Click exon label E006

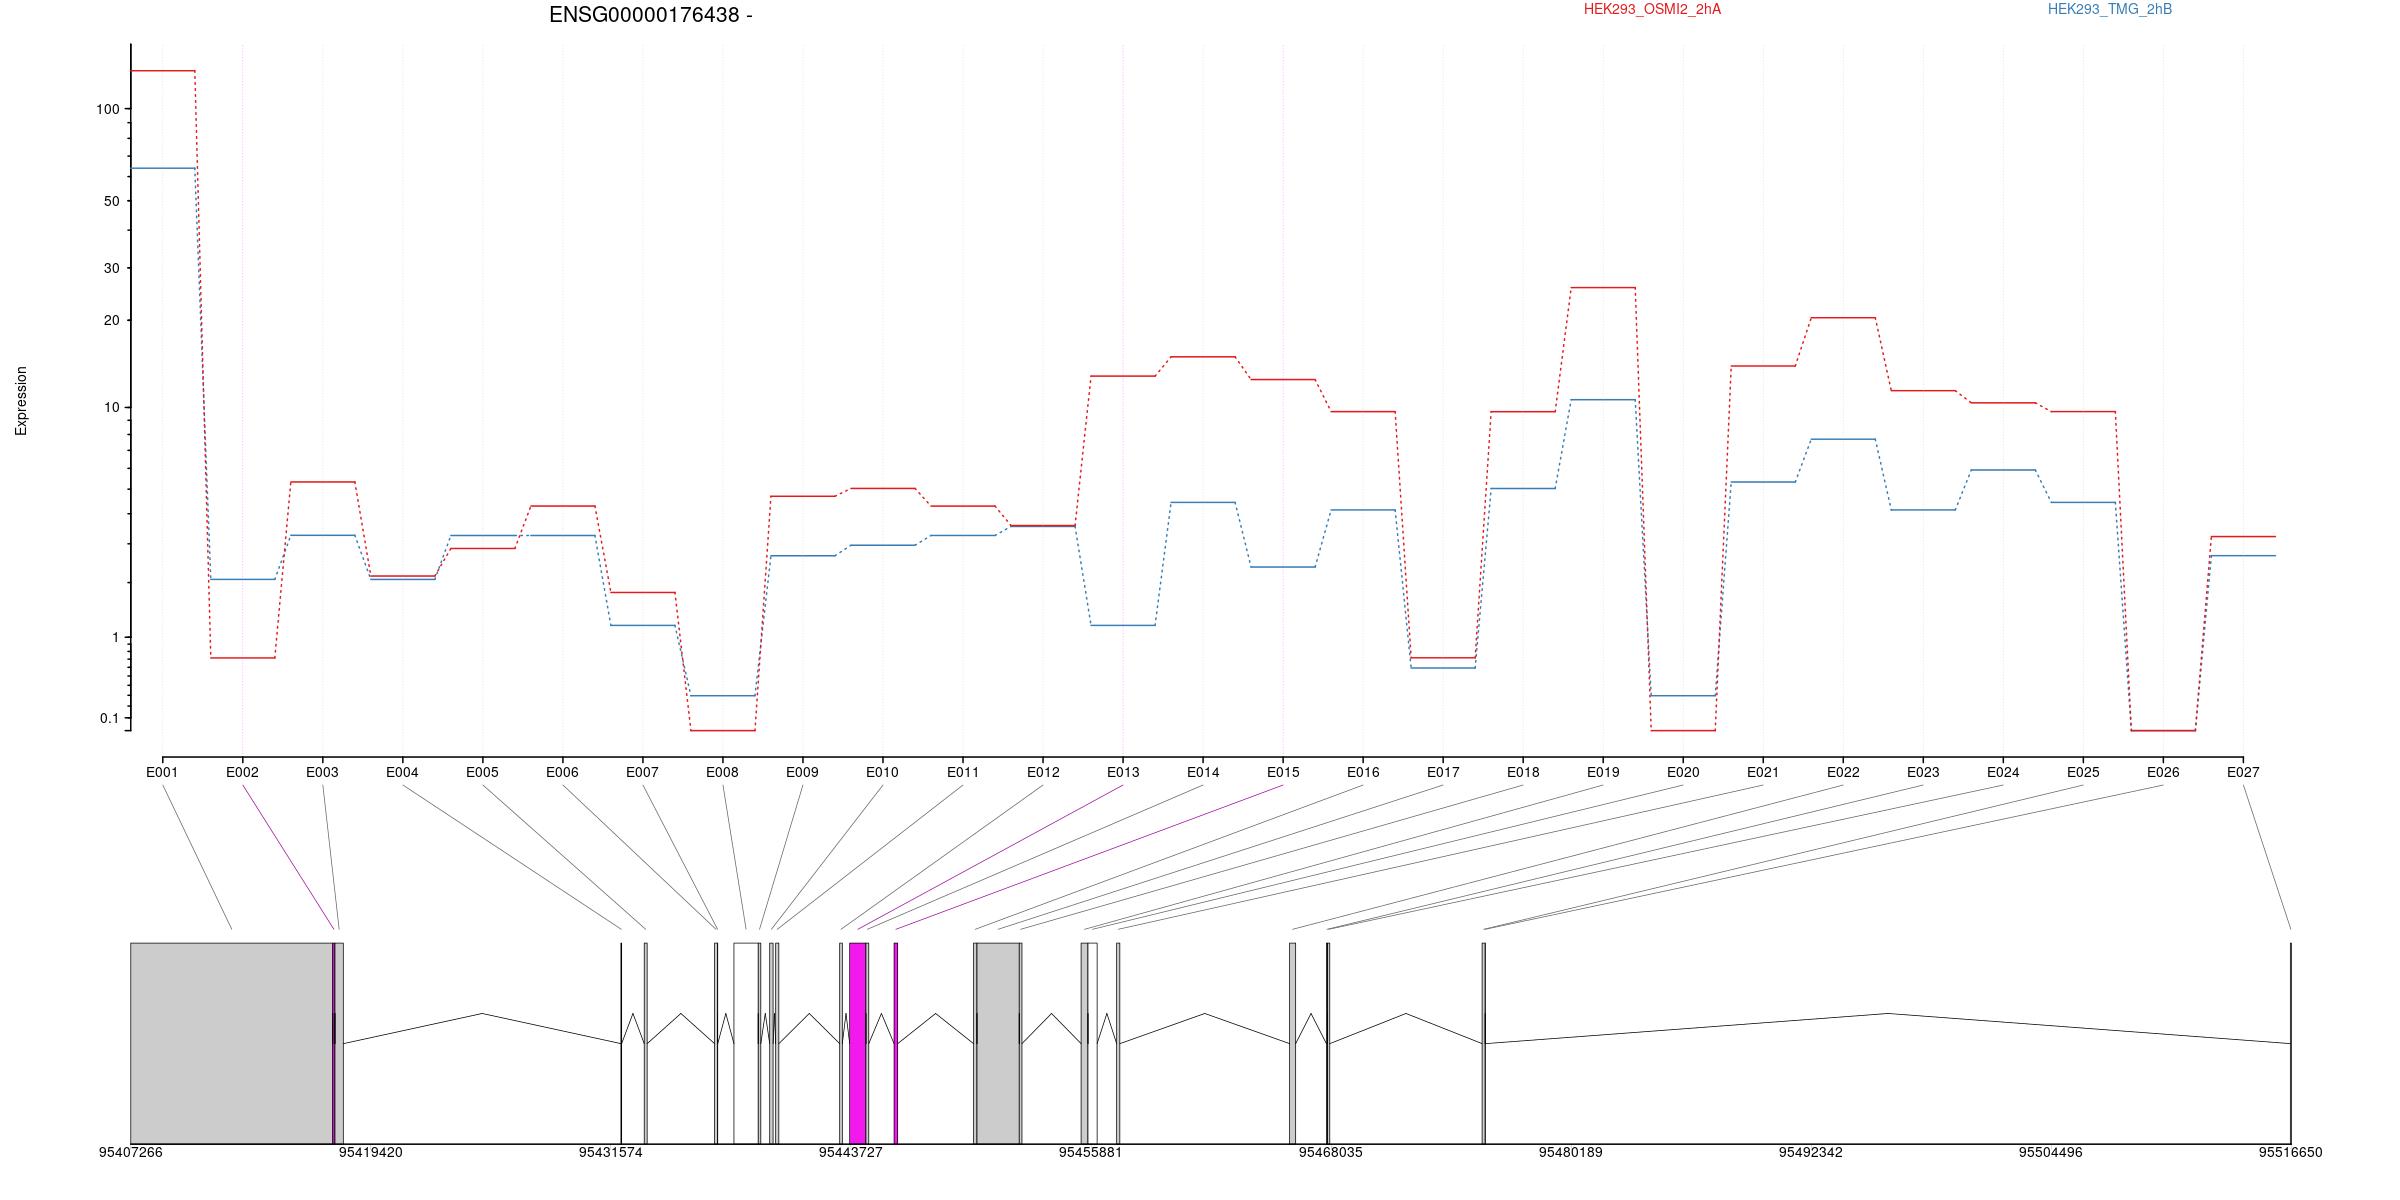tap(562, 772)
